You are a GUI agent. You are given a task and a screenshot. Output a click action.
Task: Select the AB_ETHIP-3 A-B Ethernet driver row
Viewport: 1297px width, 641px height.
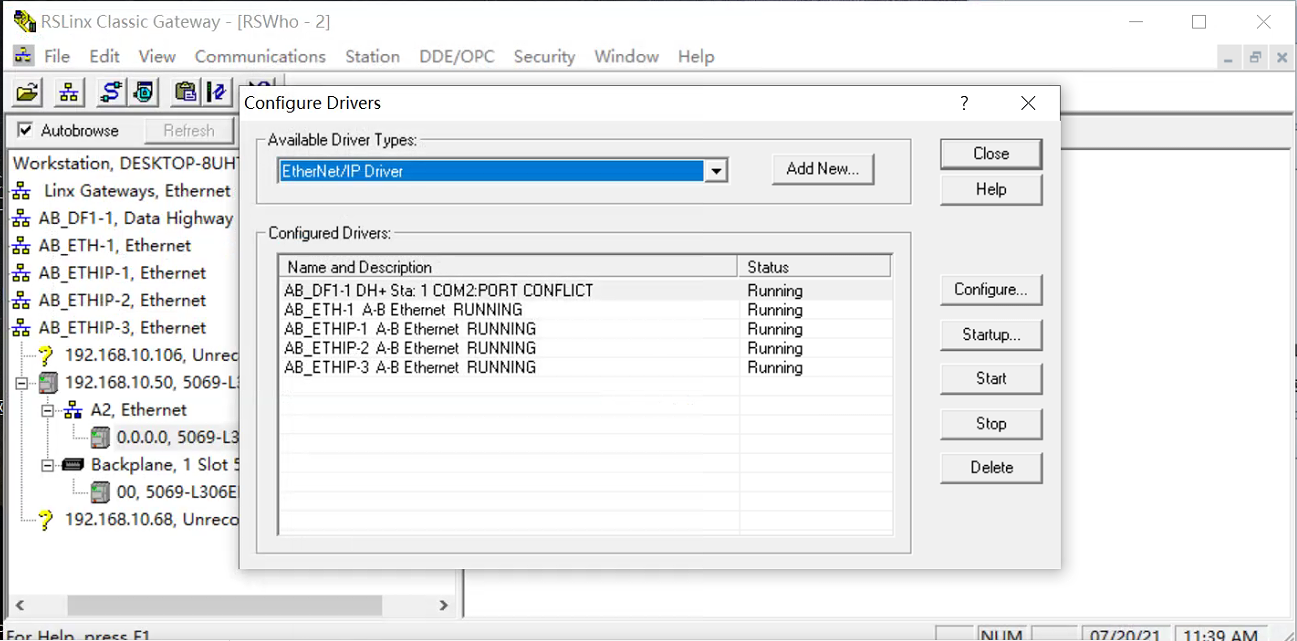[586, 367]
